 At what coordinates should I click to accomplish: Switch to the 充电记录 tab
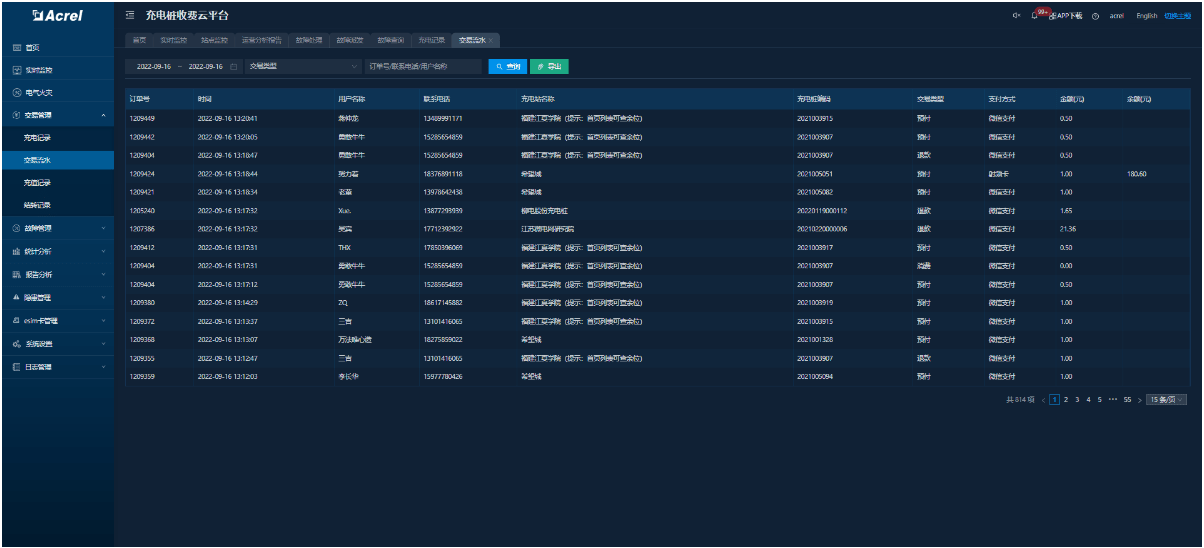point(432,40)
